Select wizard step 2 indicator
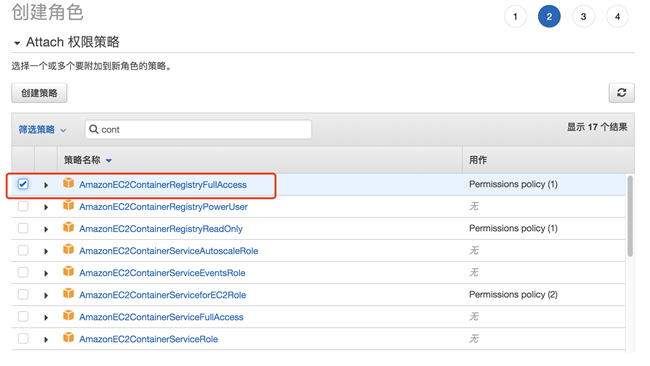 click(549, 17)
